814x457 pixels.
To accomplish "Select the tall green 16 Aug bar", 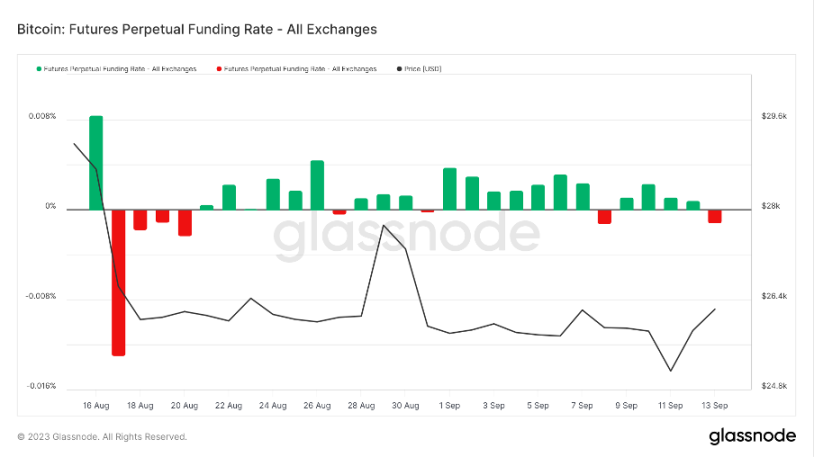I will pyautogui.click(x=96, y=163).
